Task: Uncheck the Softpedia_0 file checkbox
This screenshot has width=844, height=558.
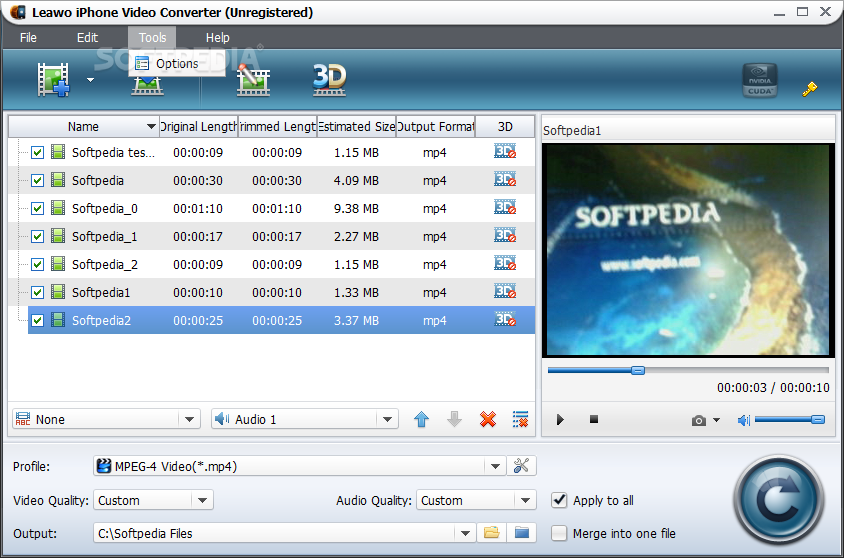Action: (x=37, y=208)
